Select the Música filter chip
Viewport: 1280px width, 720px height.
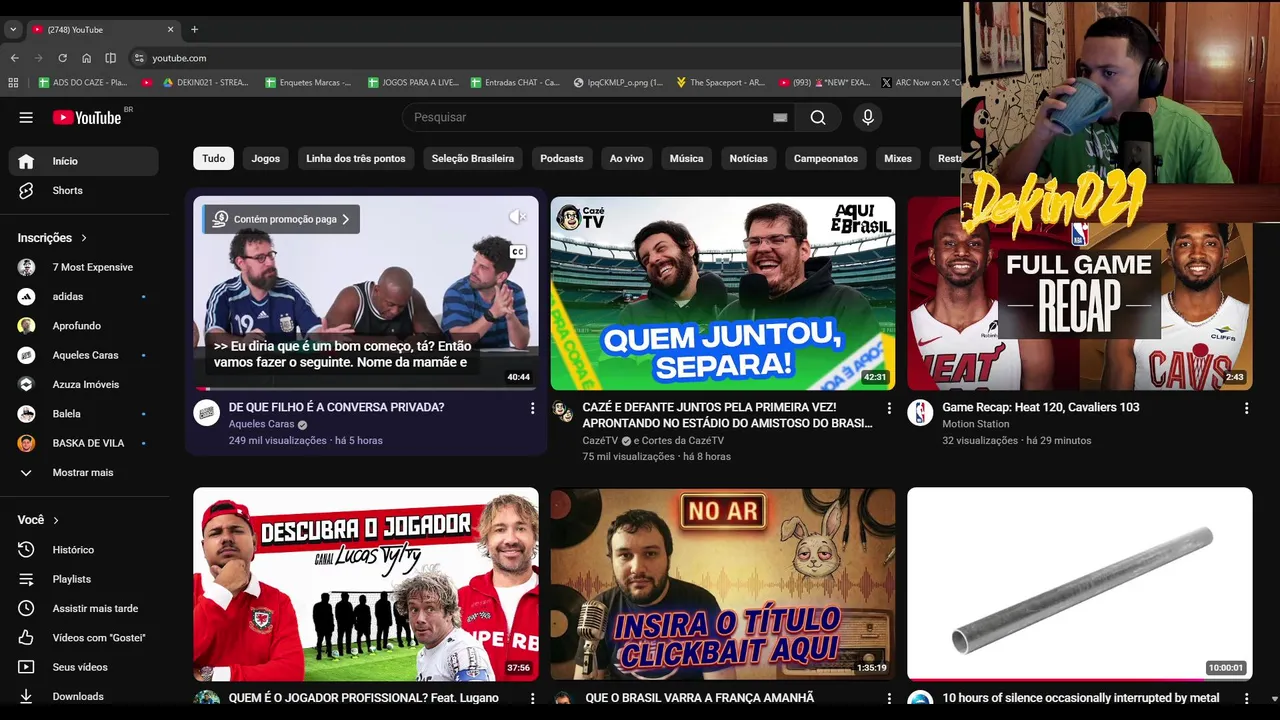click(686, 158)
